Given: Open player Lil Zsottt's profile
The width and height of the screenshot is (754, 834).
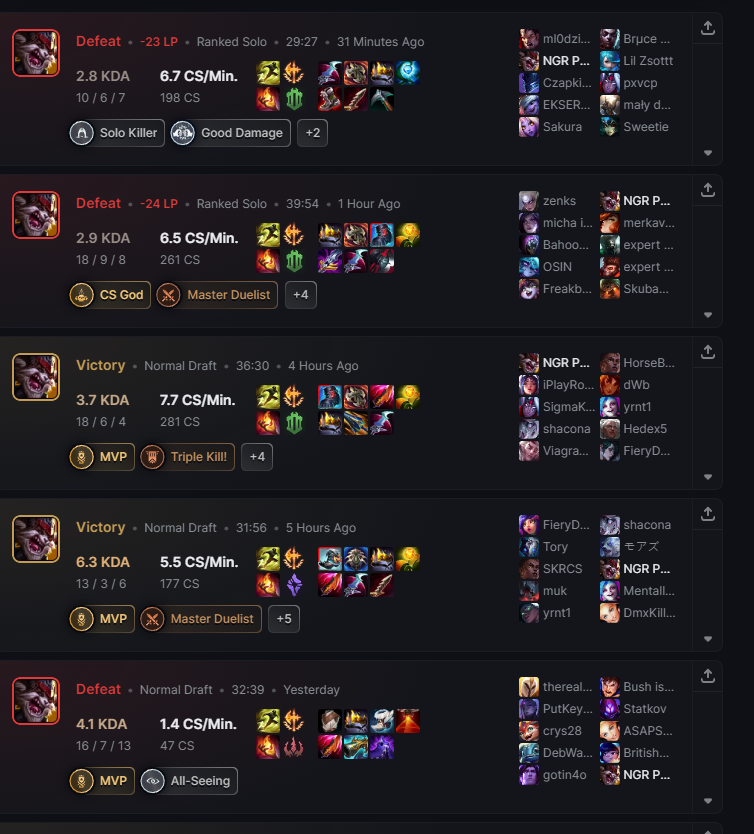Looking at the screenshot, I should pyautogui.click(x=637, y=61).
